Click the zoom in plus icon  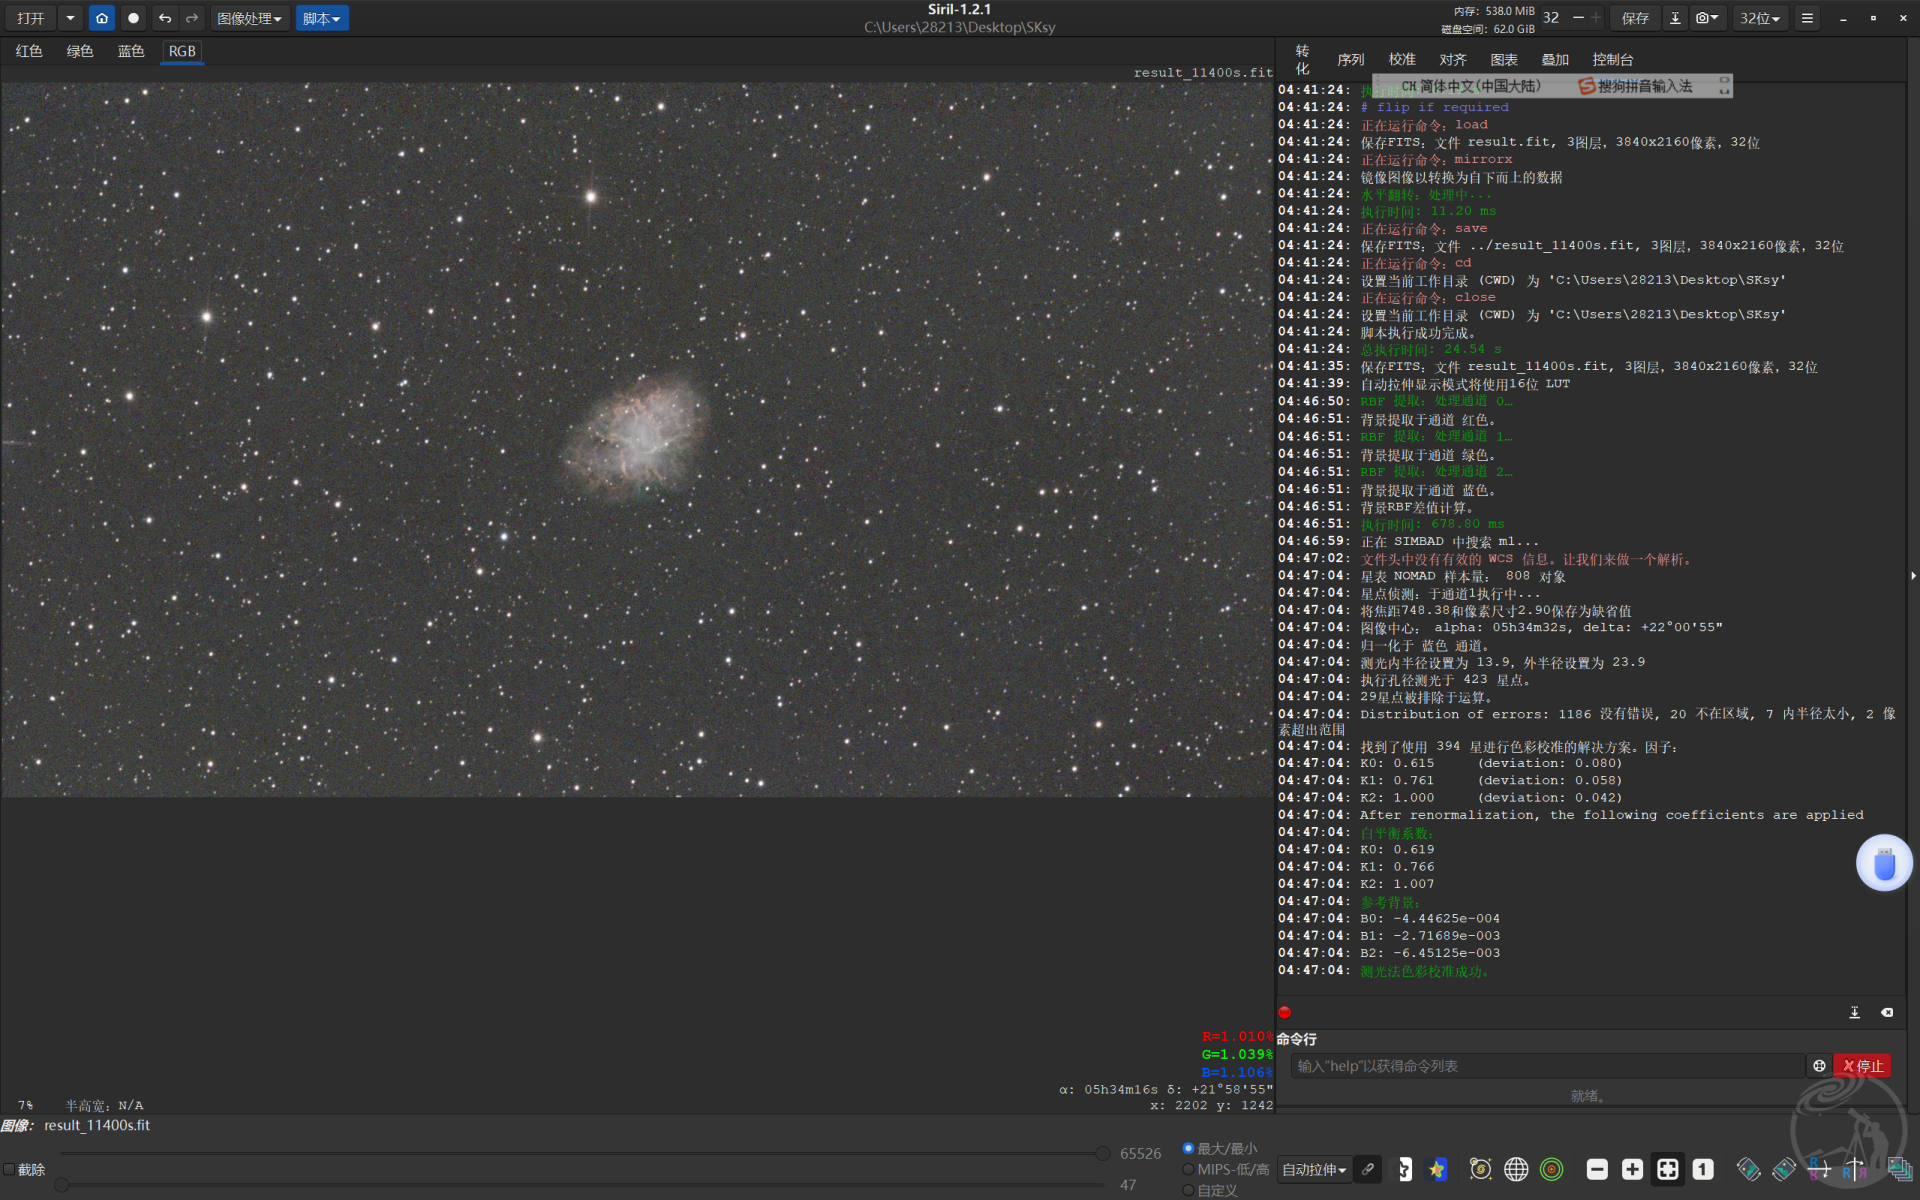point(1632,1169)
